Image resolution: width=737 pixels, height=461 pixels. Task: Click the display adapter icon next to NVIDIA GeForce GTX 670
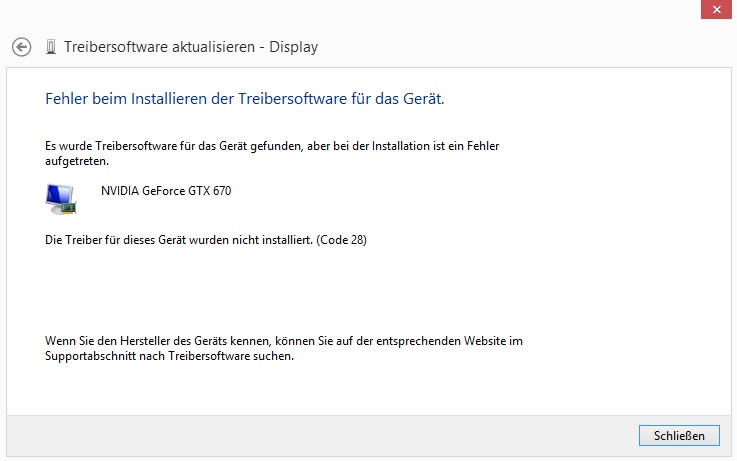point(61,199)
